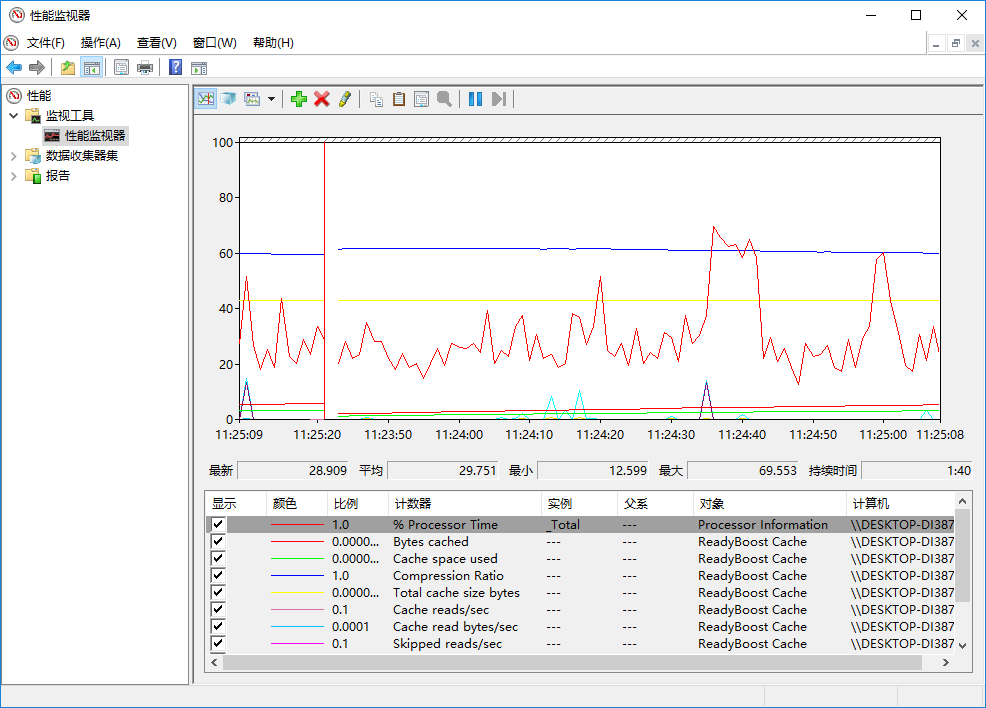
Task: Click horizontal scroll left arrow
Action: point(214,663)
